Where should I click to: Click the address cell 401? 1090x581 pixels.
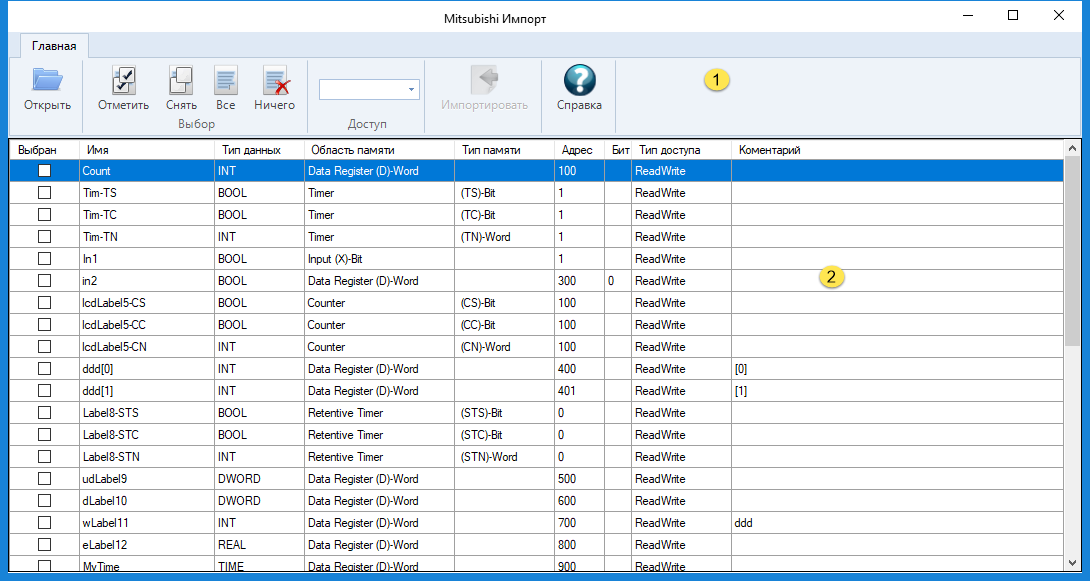(x=579, y=391)
